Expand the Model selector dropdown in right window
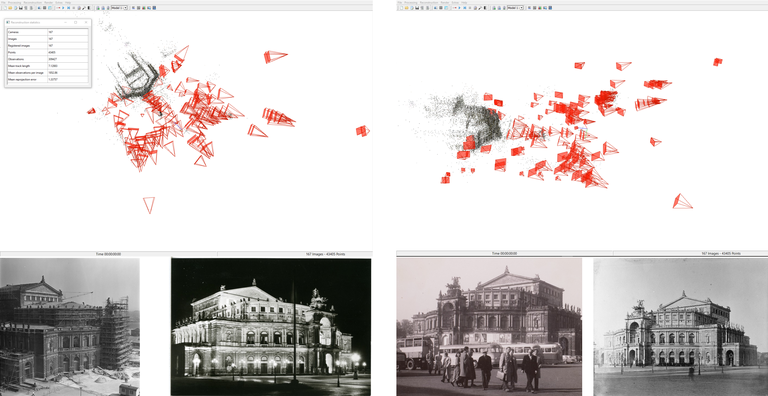The height and width of the screenshot is (396, 768). (515, 8)
